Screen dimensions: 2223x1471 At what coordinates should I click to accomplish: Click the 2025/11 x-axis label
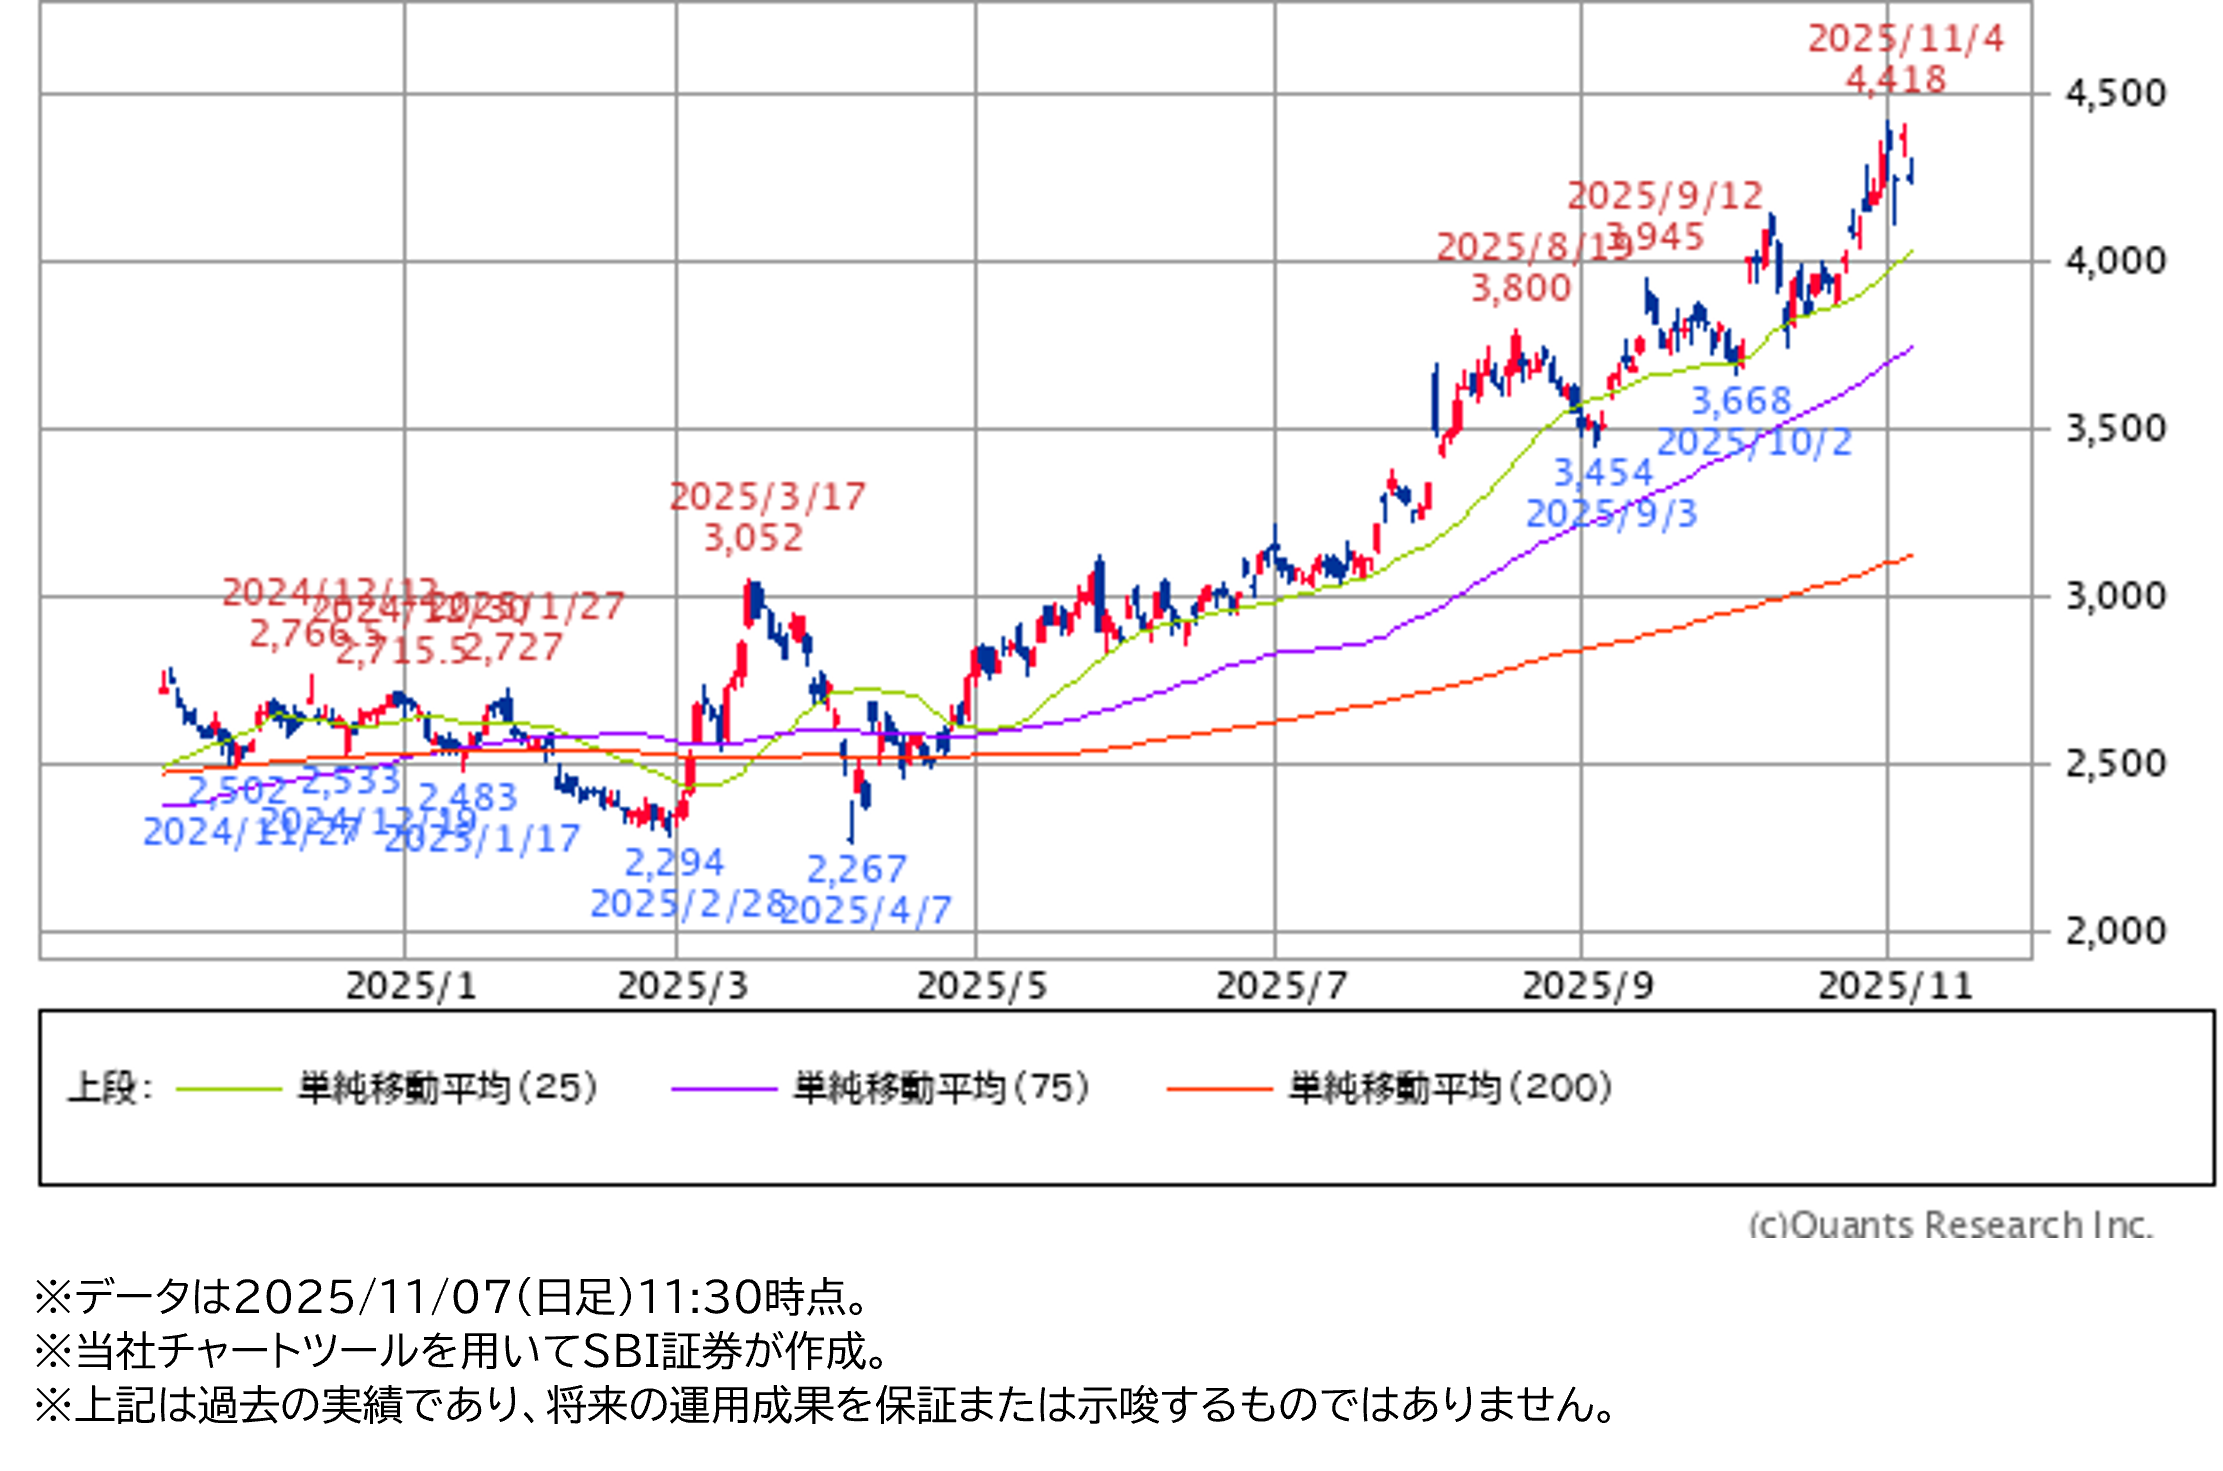1894,987
